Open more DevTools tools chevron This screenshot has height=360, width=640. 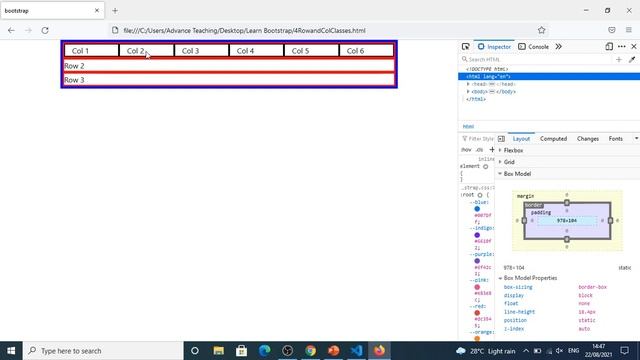tap(558, 47)
